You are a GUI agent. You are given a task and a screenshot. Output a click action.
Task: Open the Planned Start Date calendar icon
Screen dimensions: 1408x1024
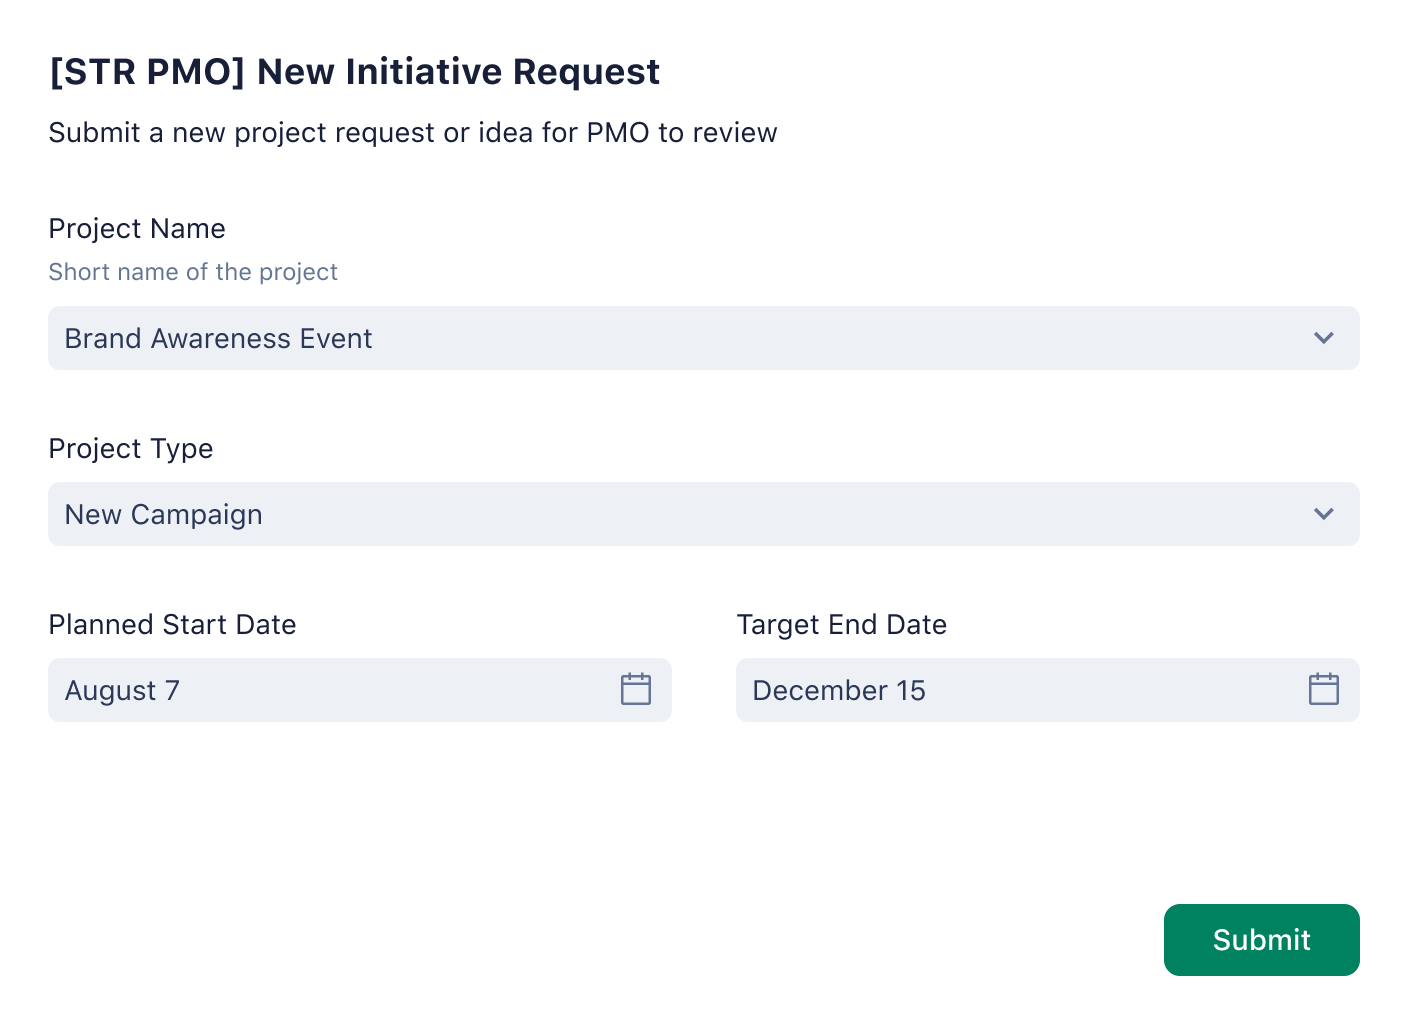(634, 690)
